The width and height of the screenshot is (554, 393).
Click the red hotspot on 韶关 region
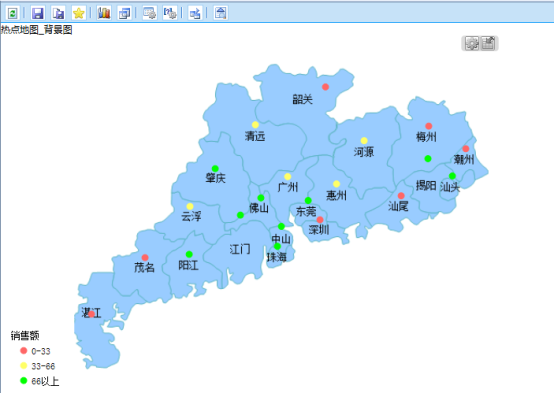click(325, 87)
